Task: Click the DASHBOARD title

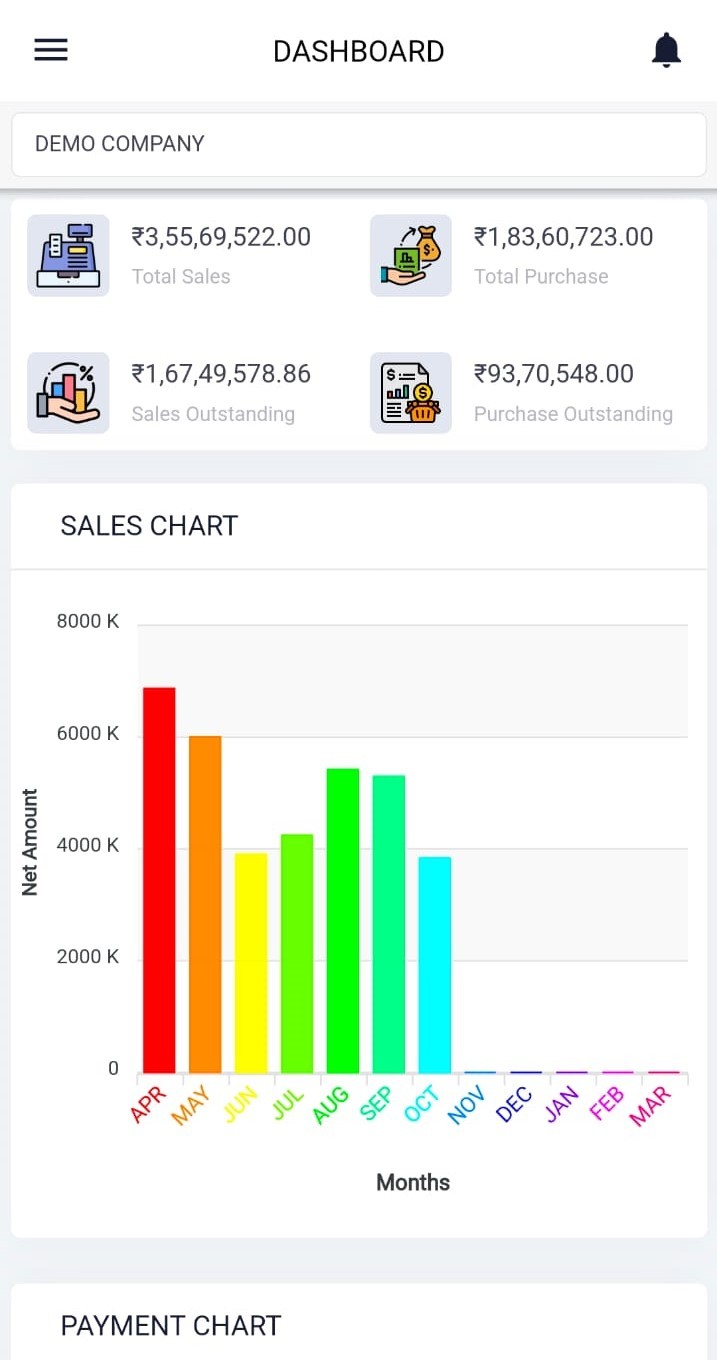Action: click(x=358, y=51)
